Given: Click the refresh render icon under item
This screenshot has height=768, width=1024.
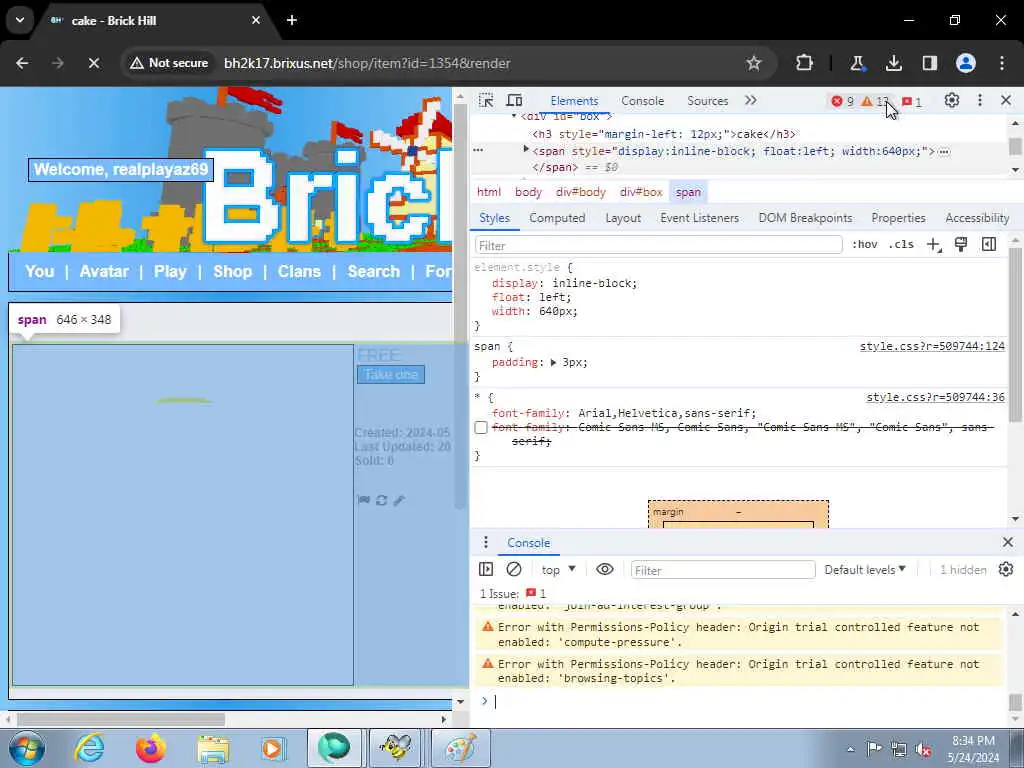Looking at the screenshot, I should 381,500.
